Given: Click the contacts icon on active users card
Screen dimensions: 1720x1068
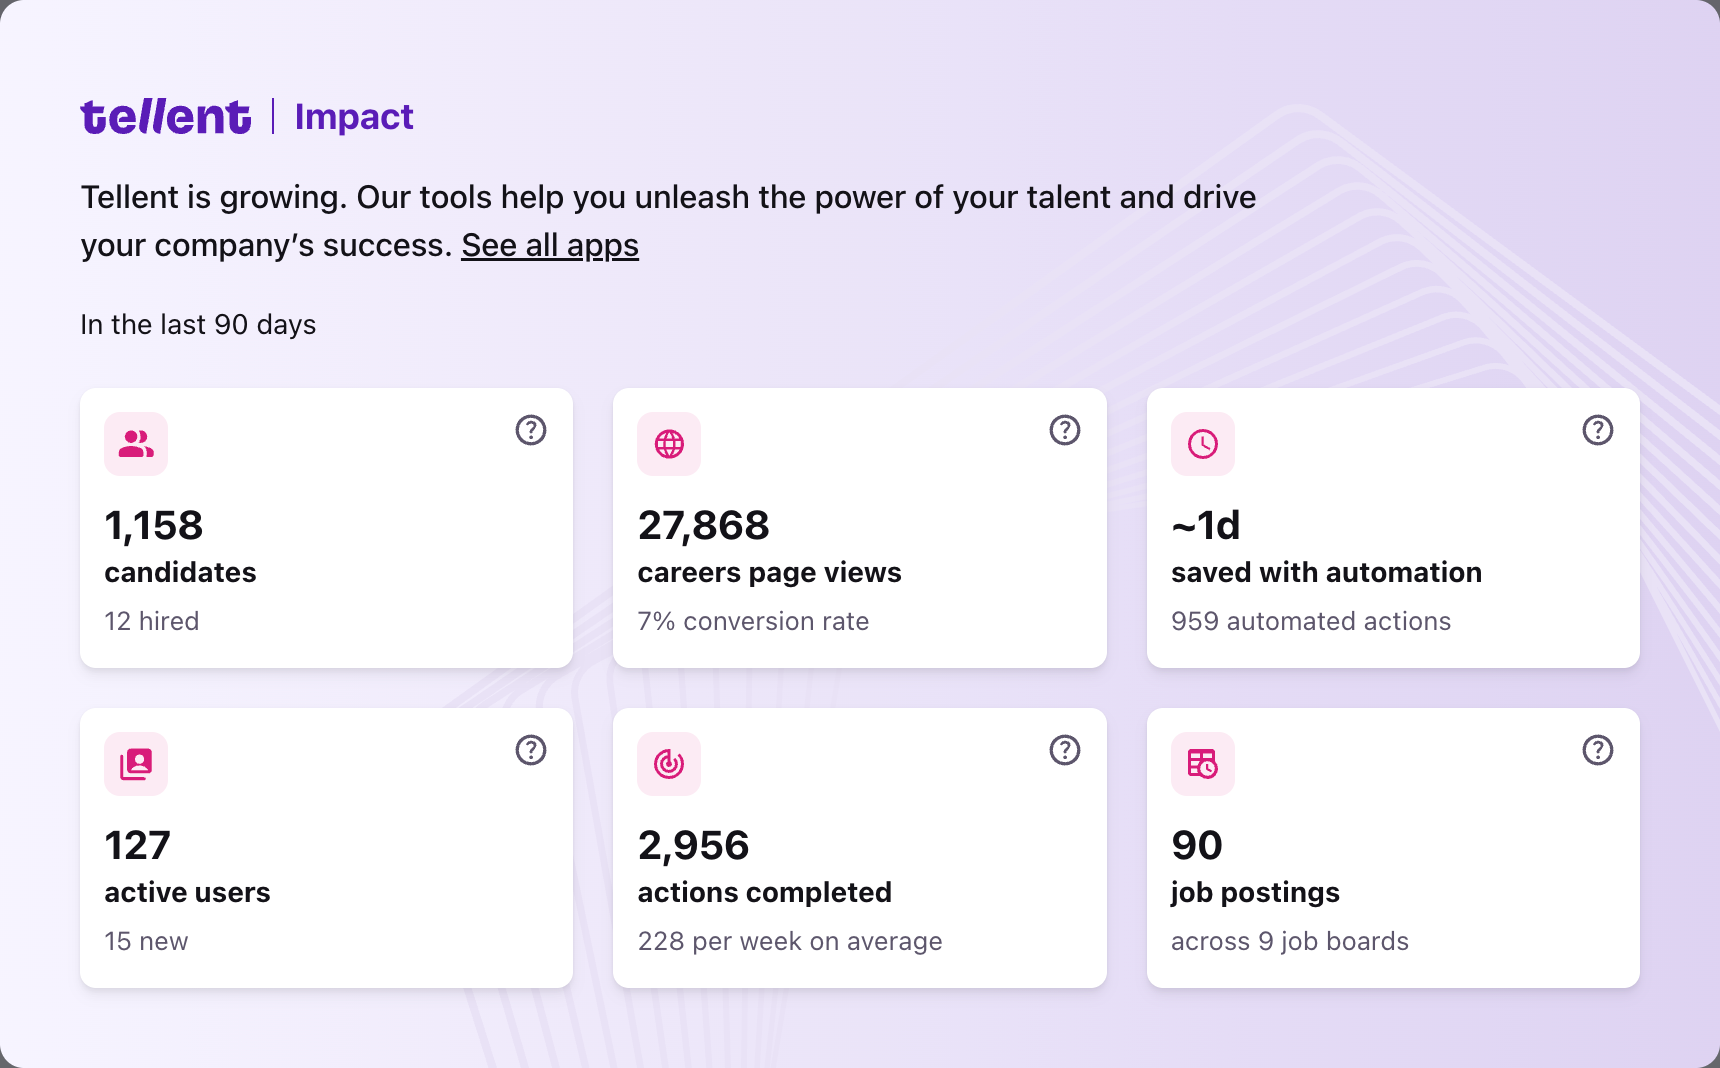Looking at the screenshot, I should tap(136, 764).
